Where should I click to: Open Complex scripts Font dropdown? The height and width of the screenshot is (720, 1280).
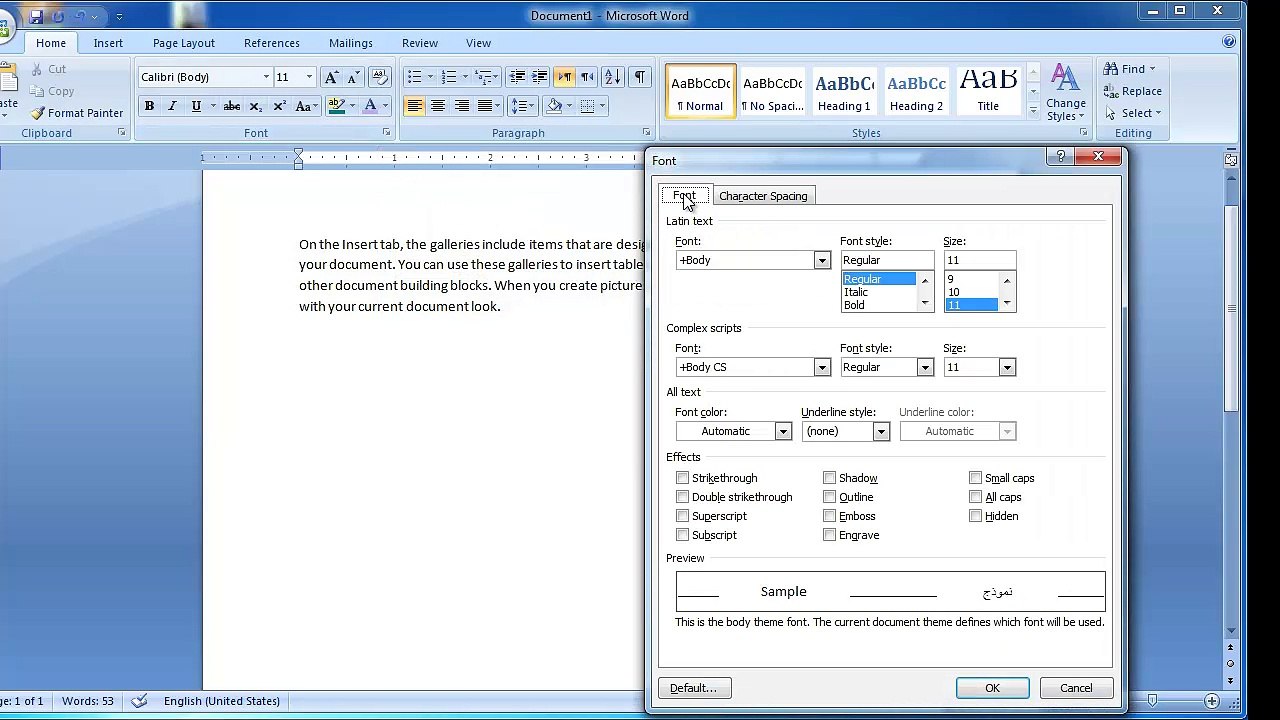point(821,367)
